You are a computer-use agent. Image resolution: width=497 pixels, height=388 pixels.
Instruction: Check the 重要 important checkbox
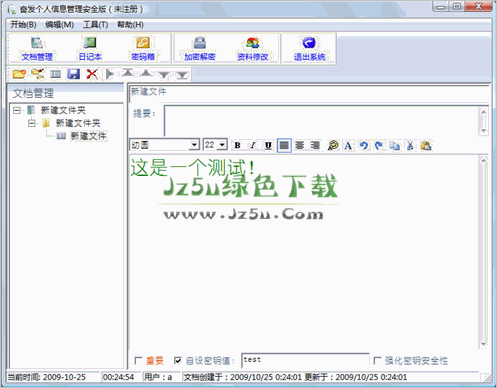(138, 360)
